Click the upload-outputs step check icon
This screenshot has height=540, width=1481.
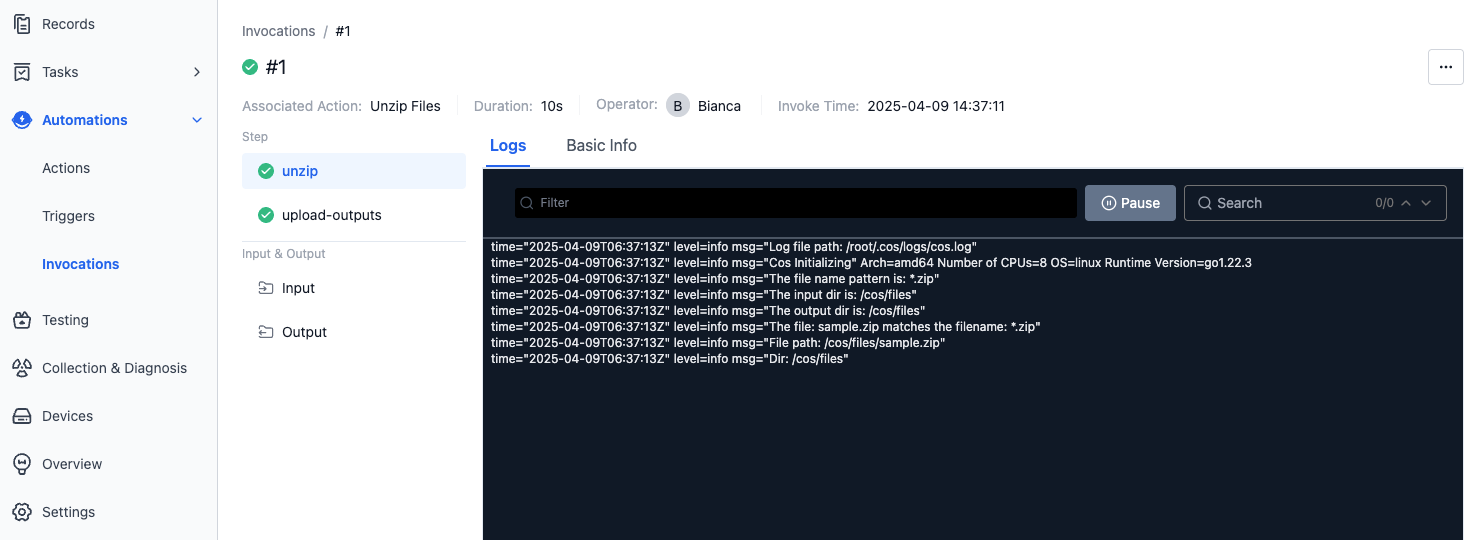tap(266, 215)
